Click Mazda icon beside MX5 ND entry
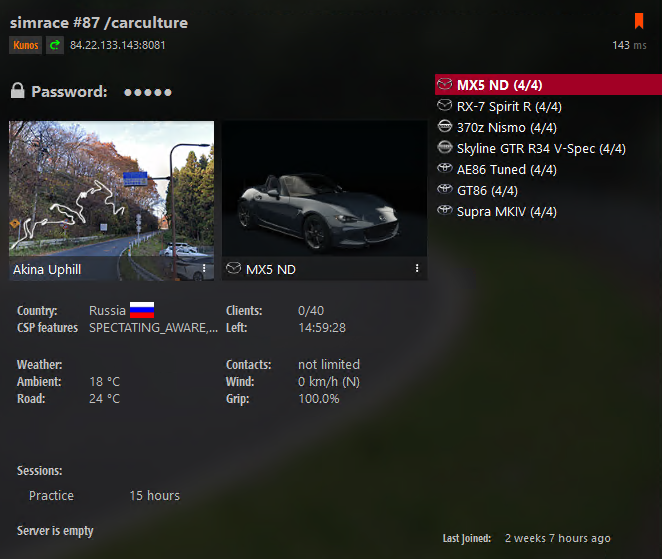Viewport: 662px width, 559px height. (x=445, y=84)
